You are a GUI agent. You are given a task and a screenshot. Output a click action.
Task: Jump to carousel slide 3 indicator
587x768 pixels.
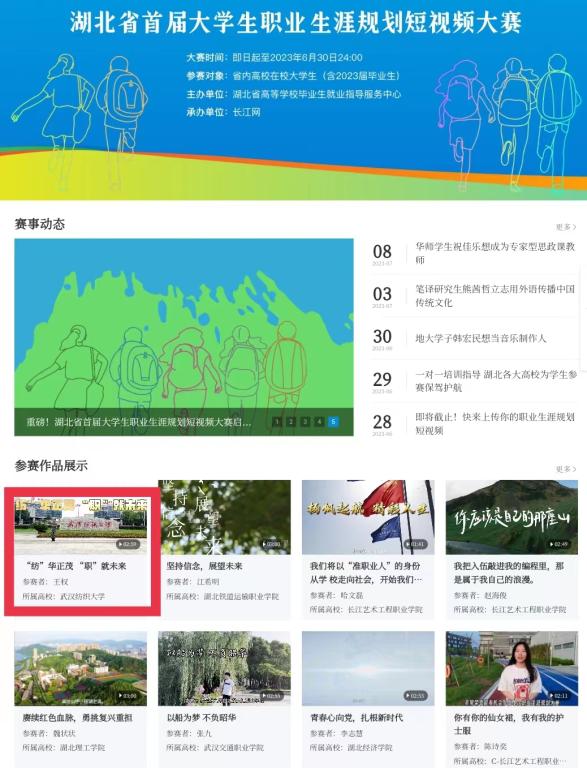tap(305, 421)
